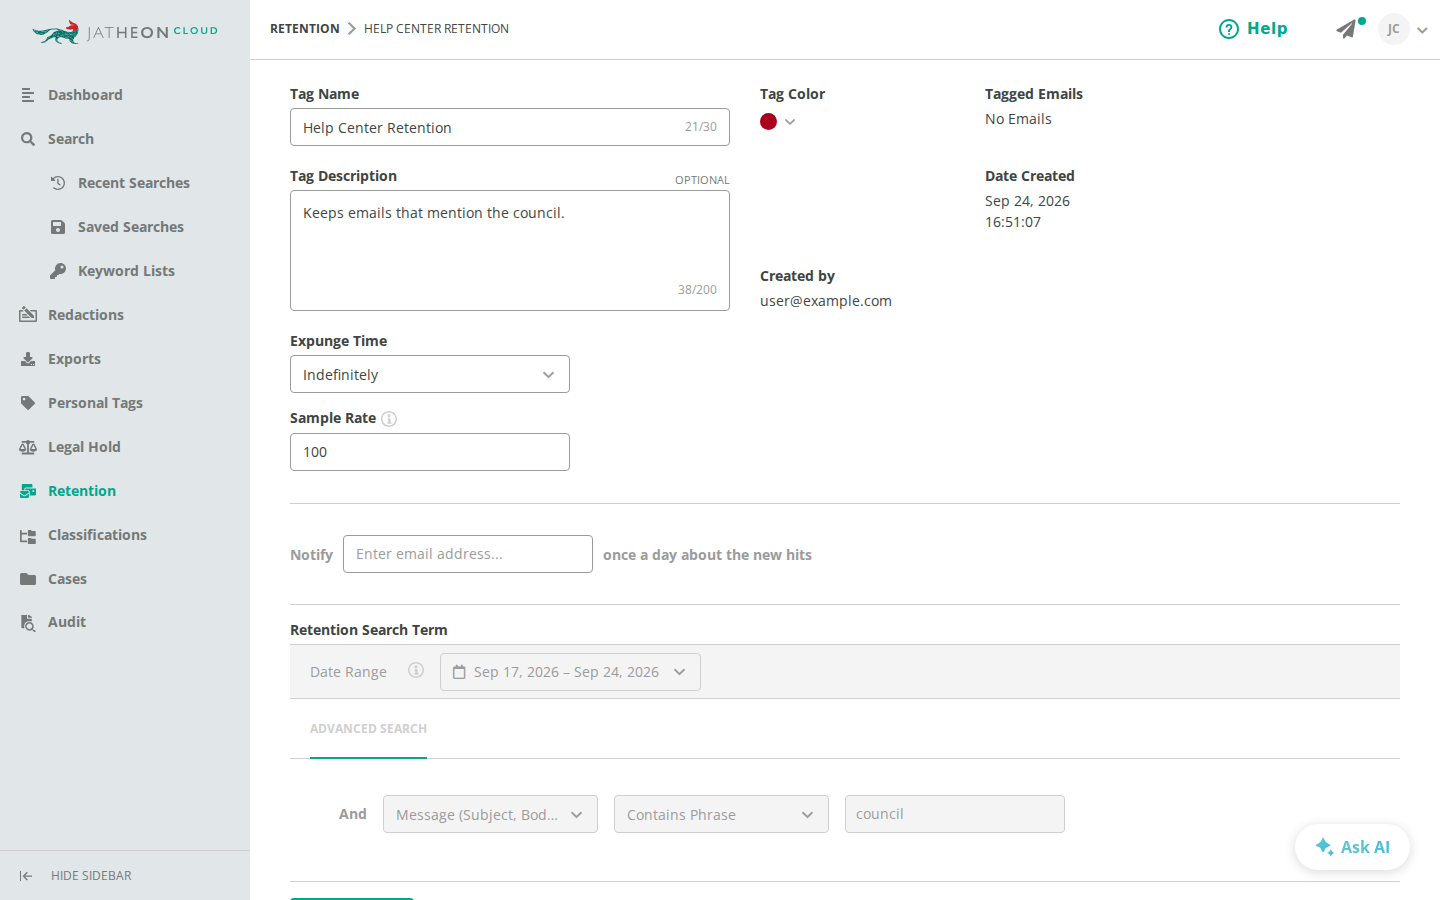The image size is (1440, 900).
Task: Click the notifications paper plane icon
Action: pyautogui.click(x=1347, y=29)
